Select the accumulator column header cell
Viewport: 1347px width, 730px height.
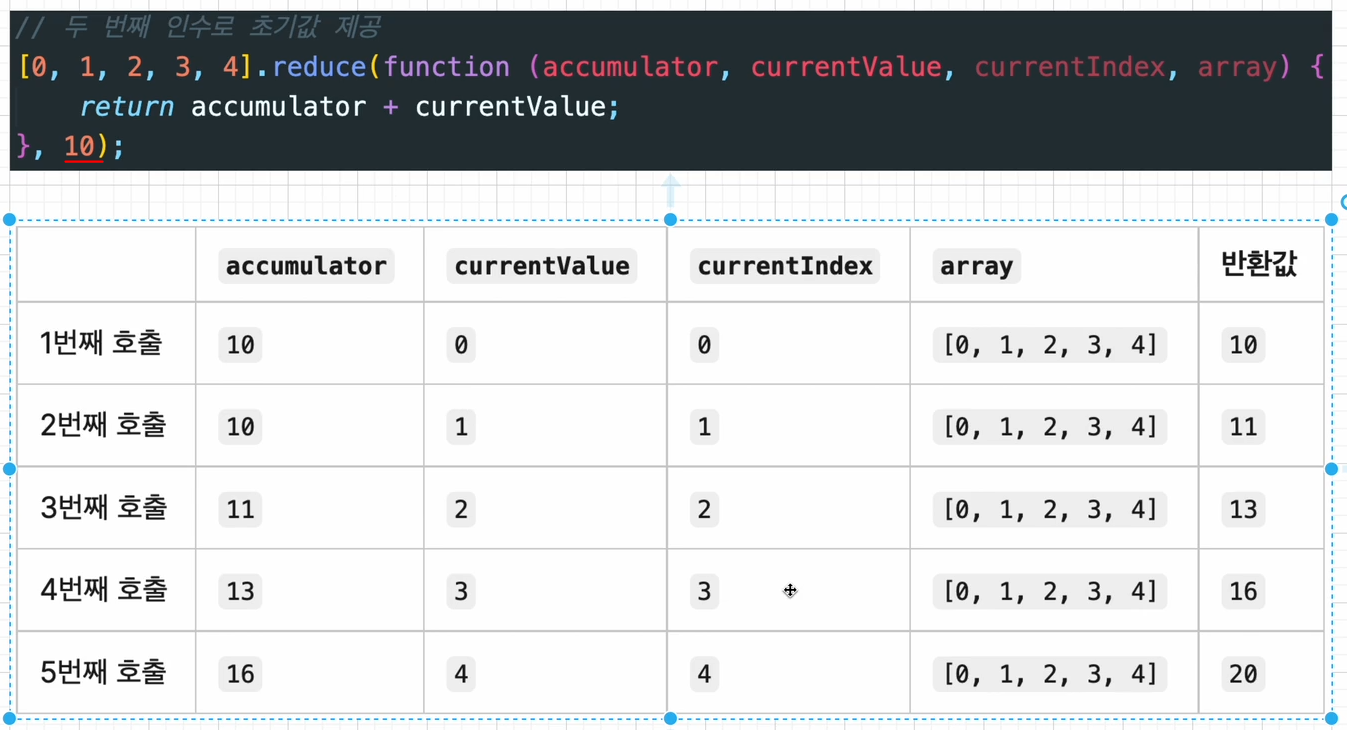coord(306,265)
